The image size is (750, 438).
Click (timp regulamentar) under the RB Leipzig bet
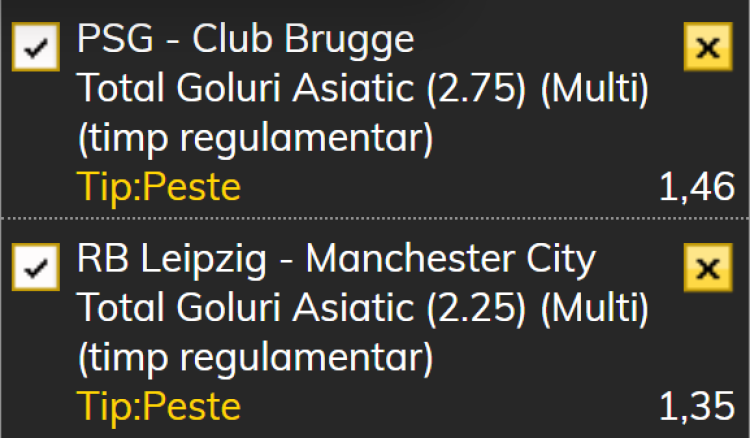click(255, 357)
